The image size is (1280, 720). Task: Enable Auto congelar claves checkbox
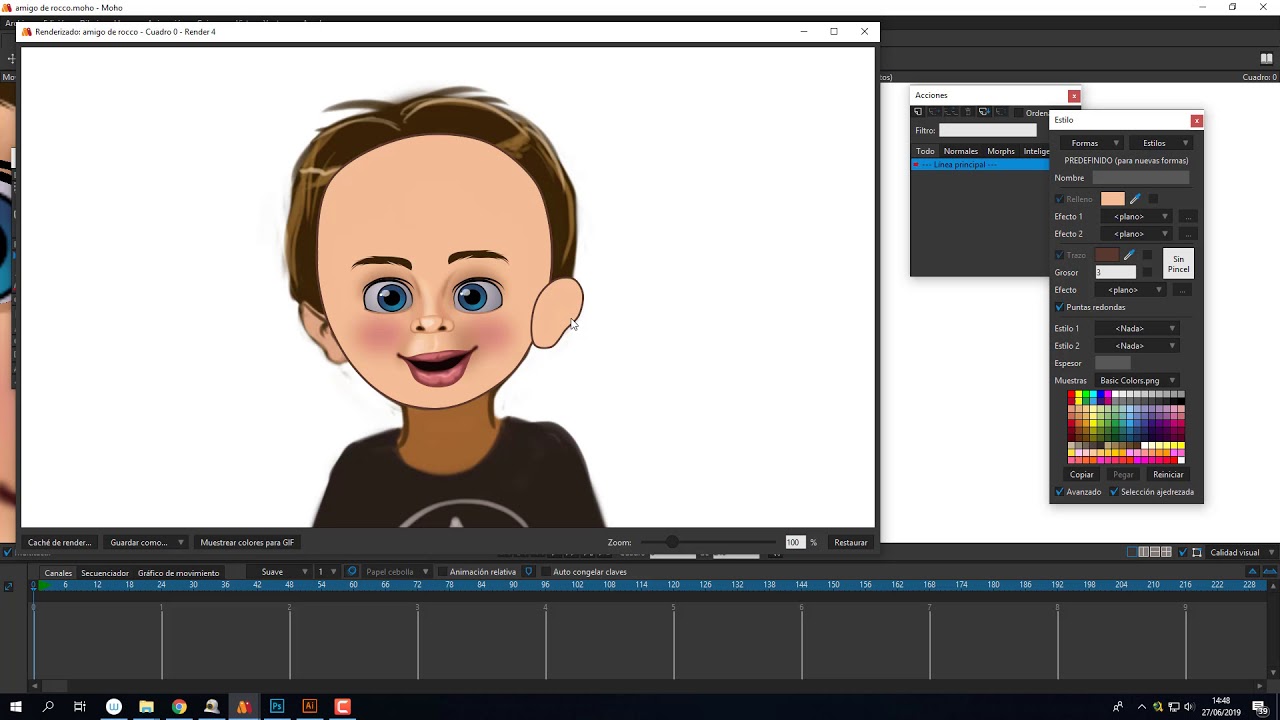(x=546, y=572)
